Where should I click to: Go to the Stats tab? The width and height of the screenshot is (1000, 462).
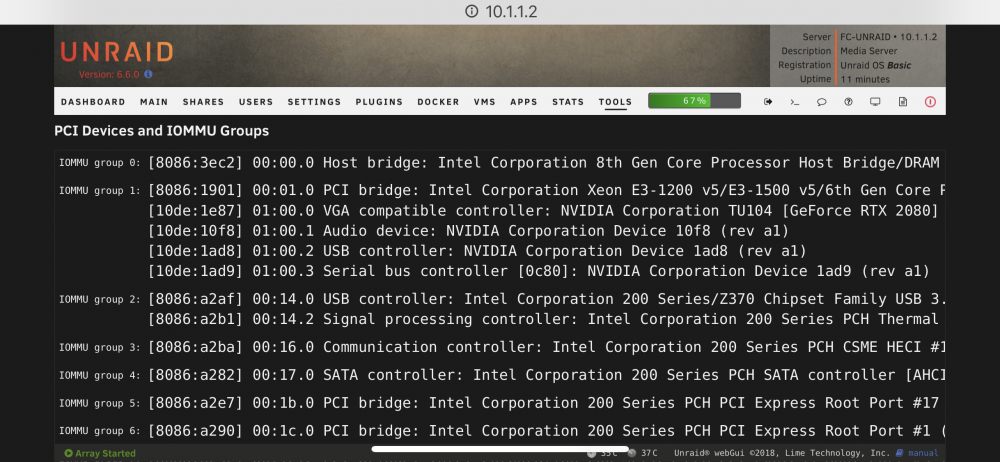(568, 101)
